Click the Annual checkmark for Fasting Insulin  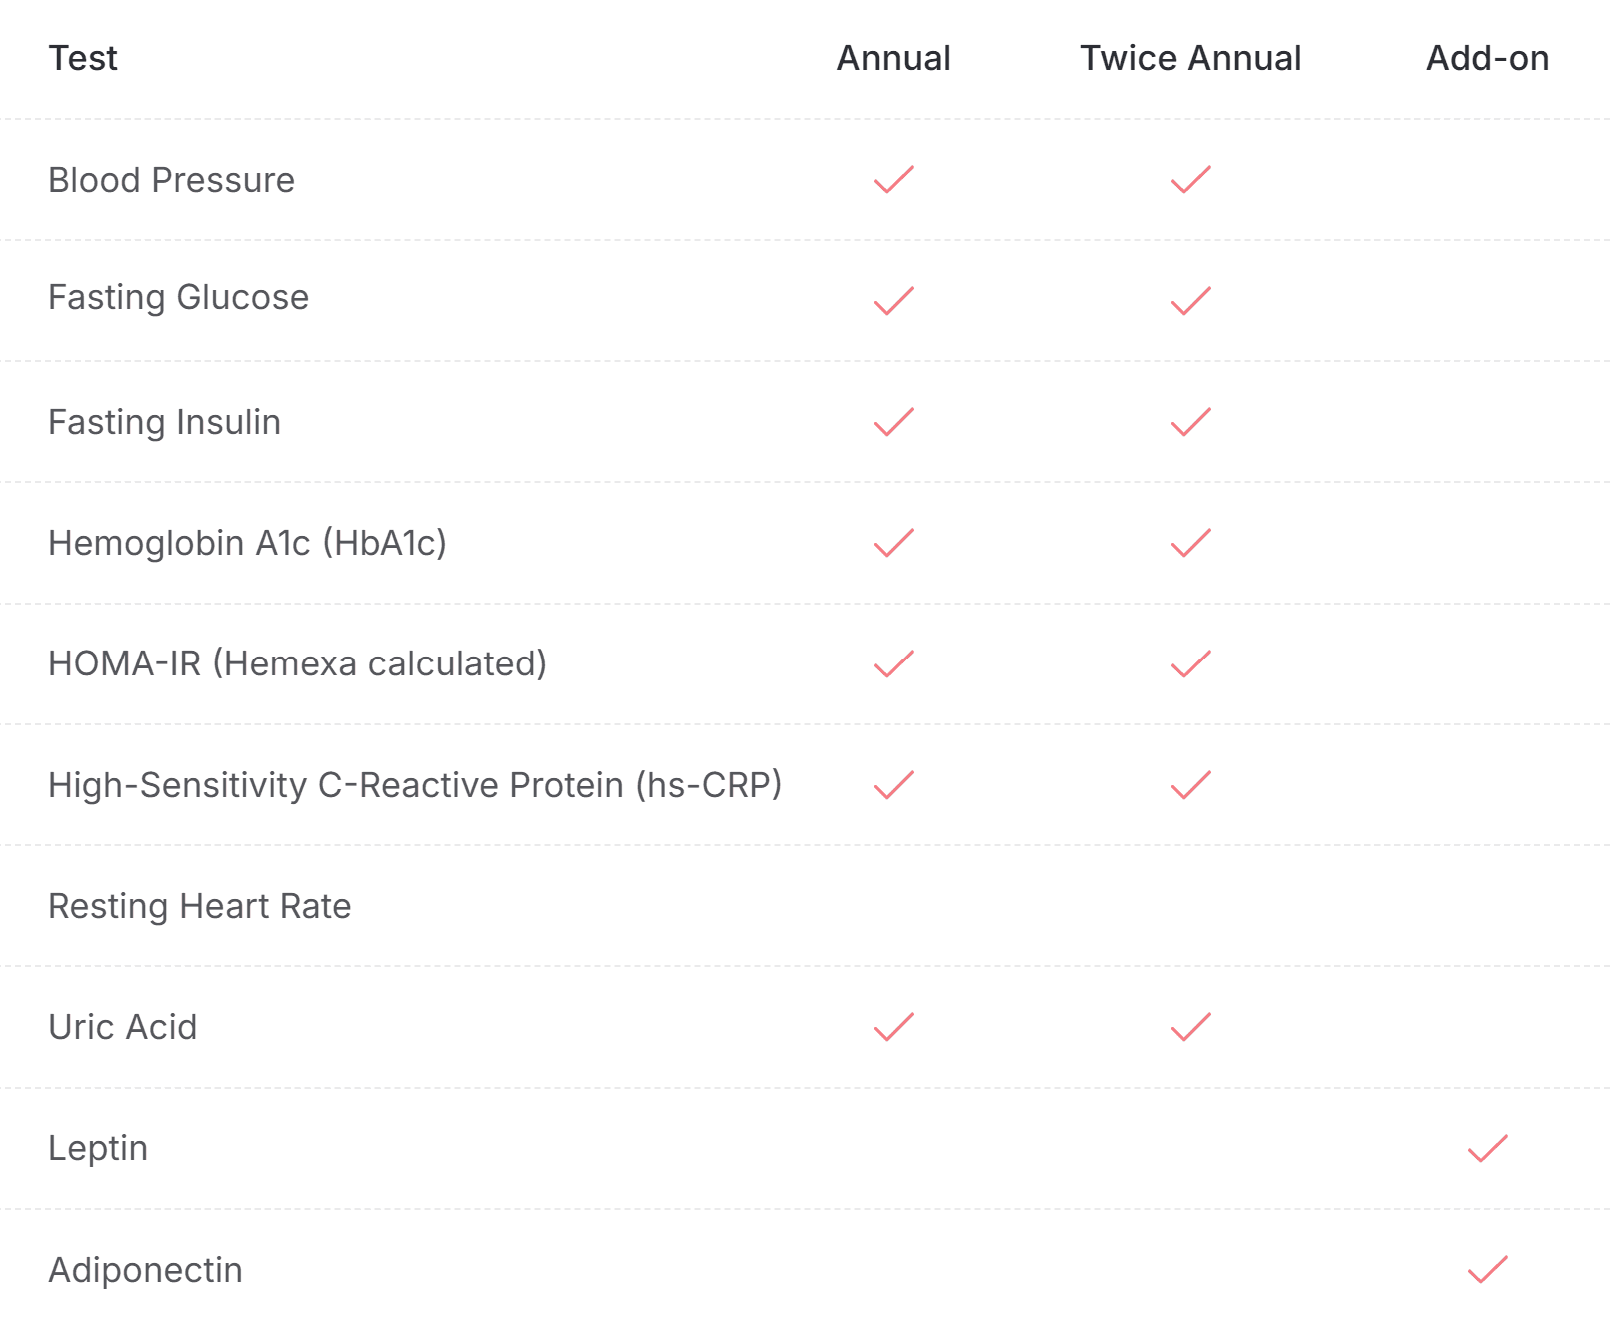[894, 422]
